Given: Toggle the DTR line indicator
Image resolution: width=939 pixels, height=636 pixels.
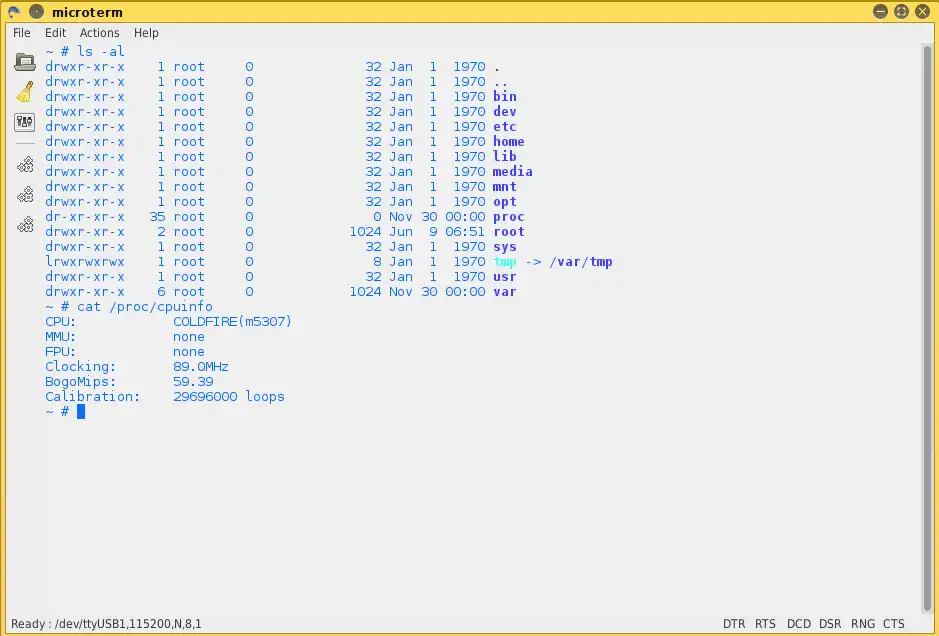Looking at the screenshot, I should (x=734, y=624).
